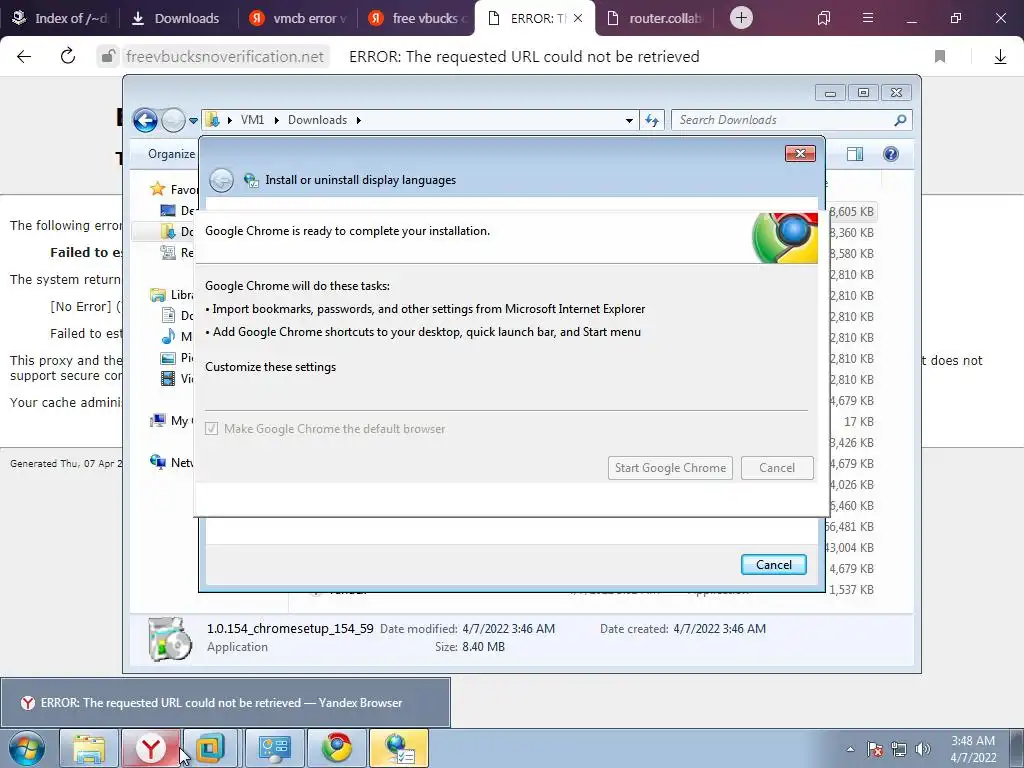Image resolution: width=1024 pixels, height=768 pixels.
Task: Switch to the router.collab tab
Action: (655, 18)
